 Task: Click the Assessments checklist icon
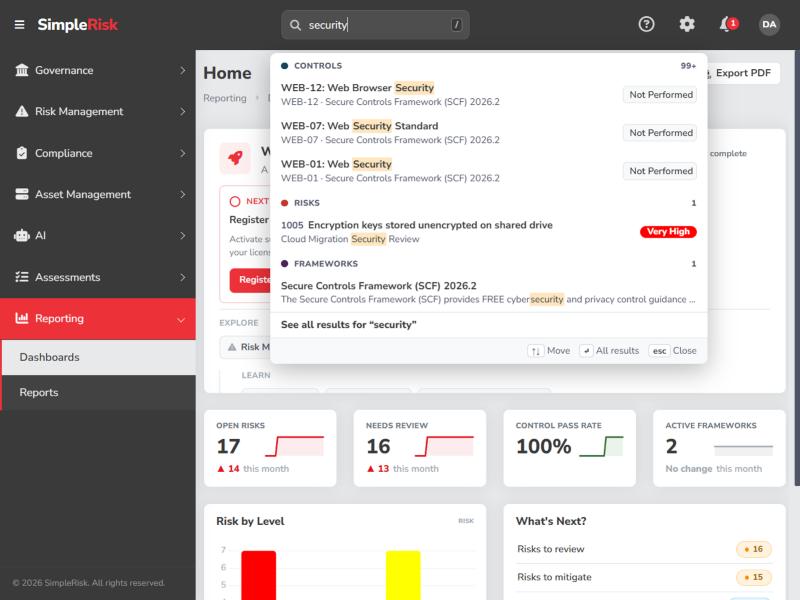[x=22, y=277]
